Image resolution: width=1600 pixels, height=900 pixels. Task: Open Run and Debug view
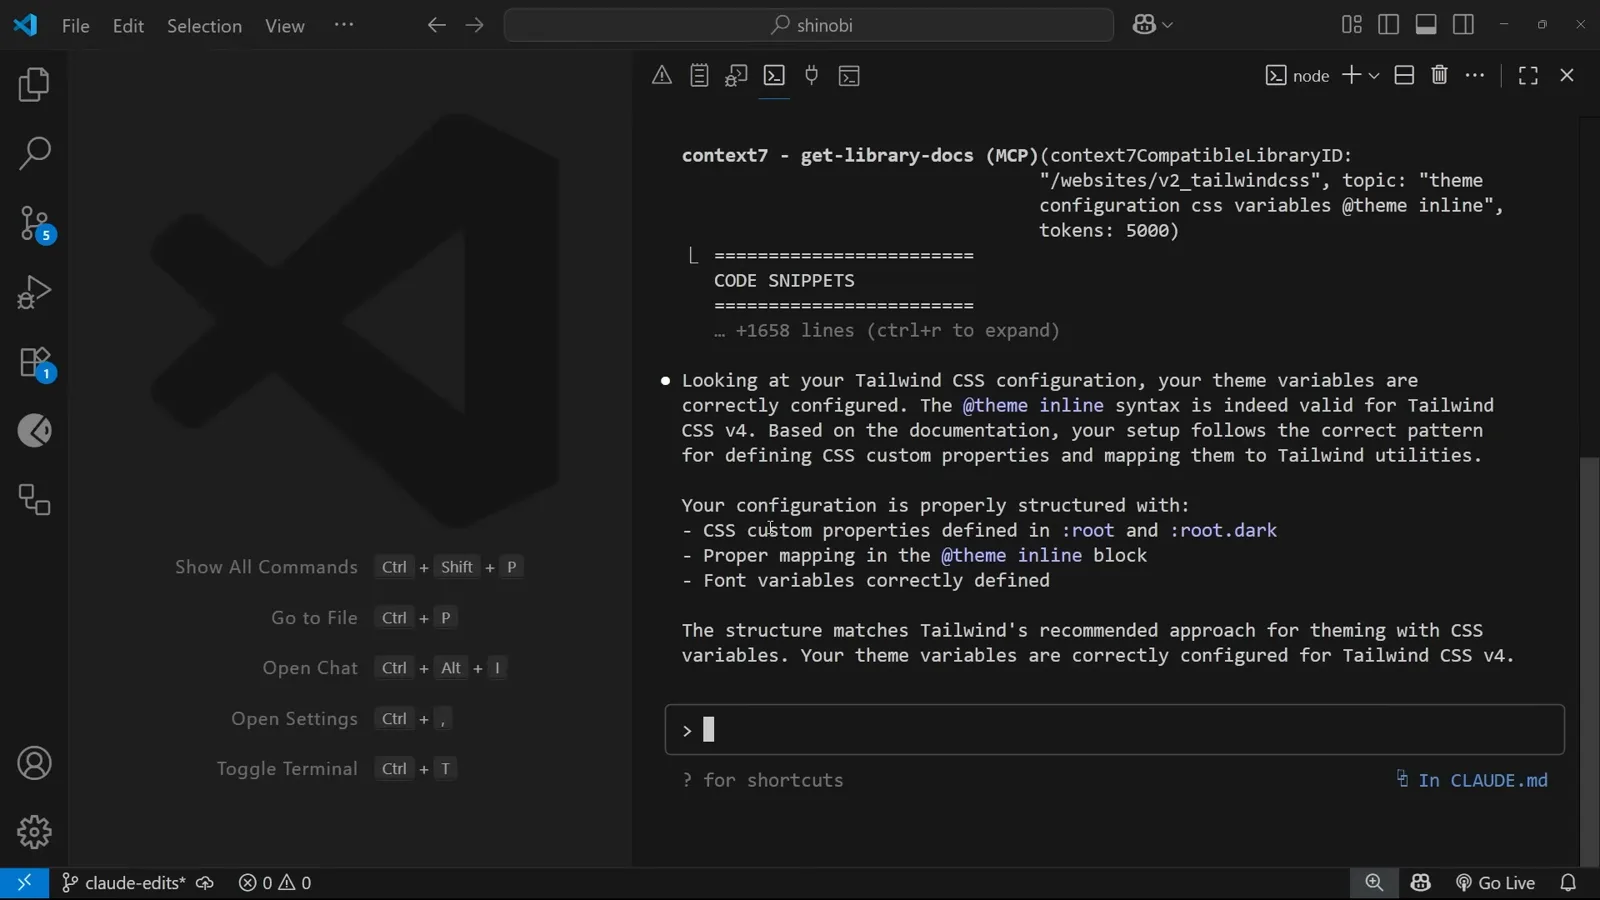pos(34,292)
